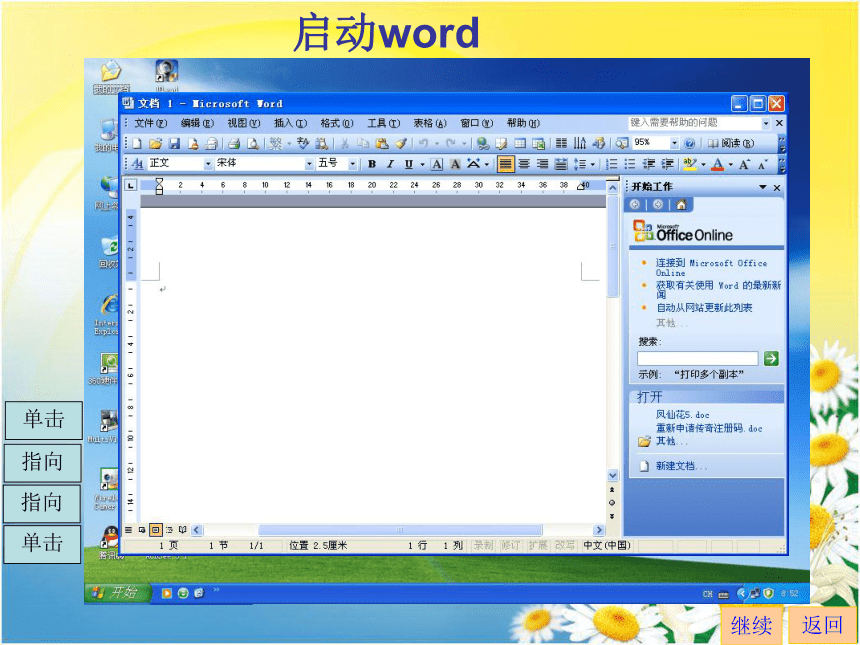Click the horizontal scrollbar thumb

click(400, 530)
